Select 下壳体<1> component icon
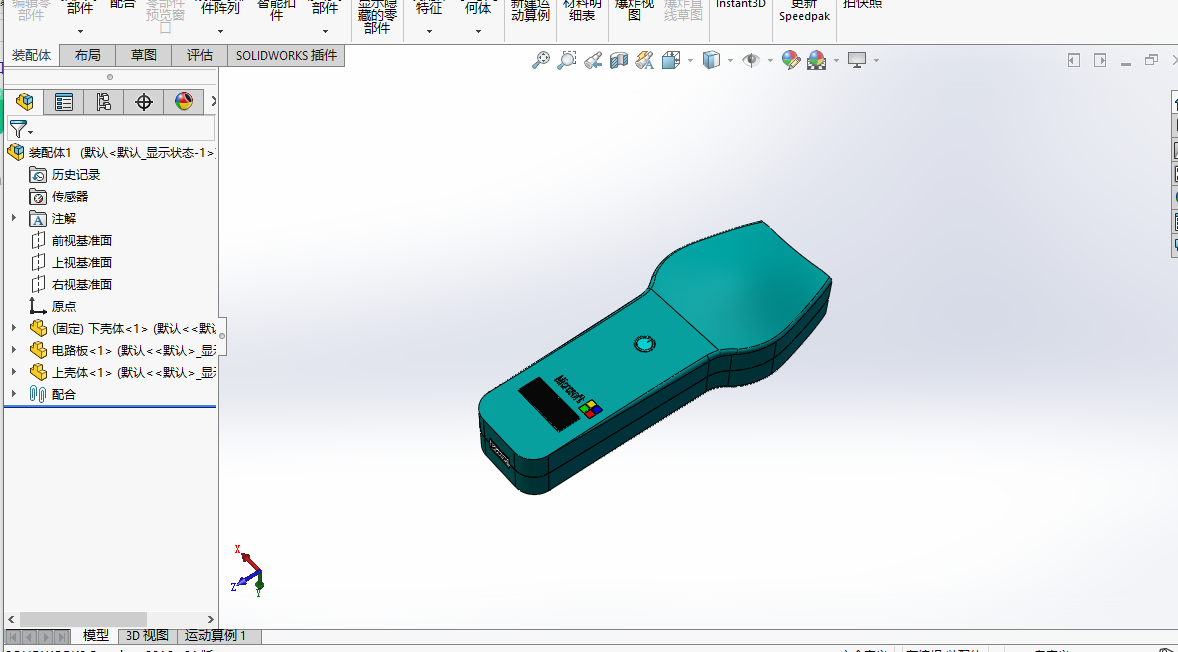Image resolution: width=1178 pixels, height=652 pixels. tap(38, 328)
